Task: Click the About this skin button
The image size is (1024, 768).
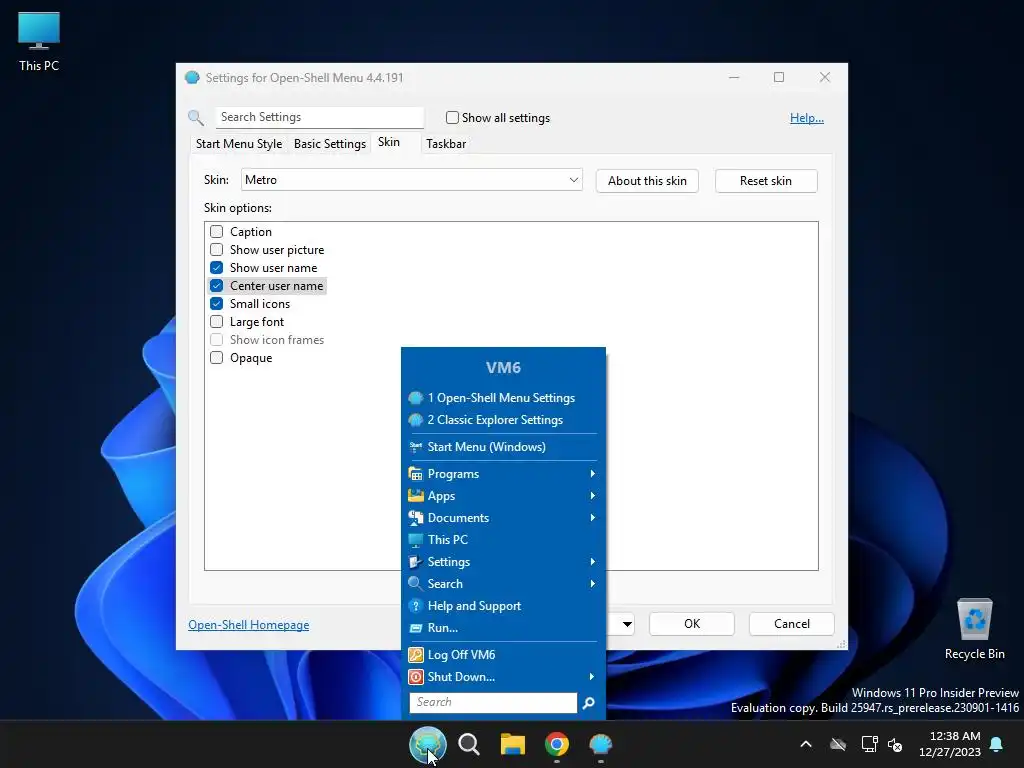Action: point(647,181)
